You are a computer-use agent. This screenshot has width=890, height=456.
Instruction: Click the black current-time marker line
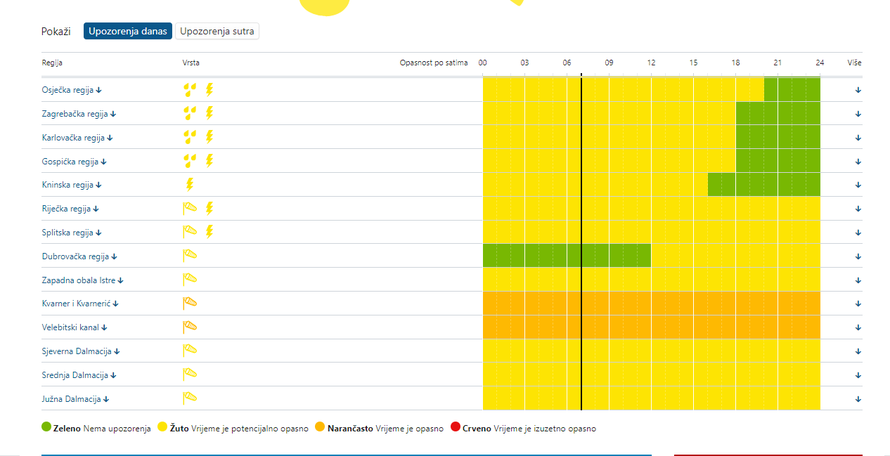581,243
